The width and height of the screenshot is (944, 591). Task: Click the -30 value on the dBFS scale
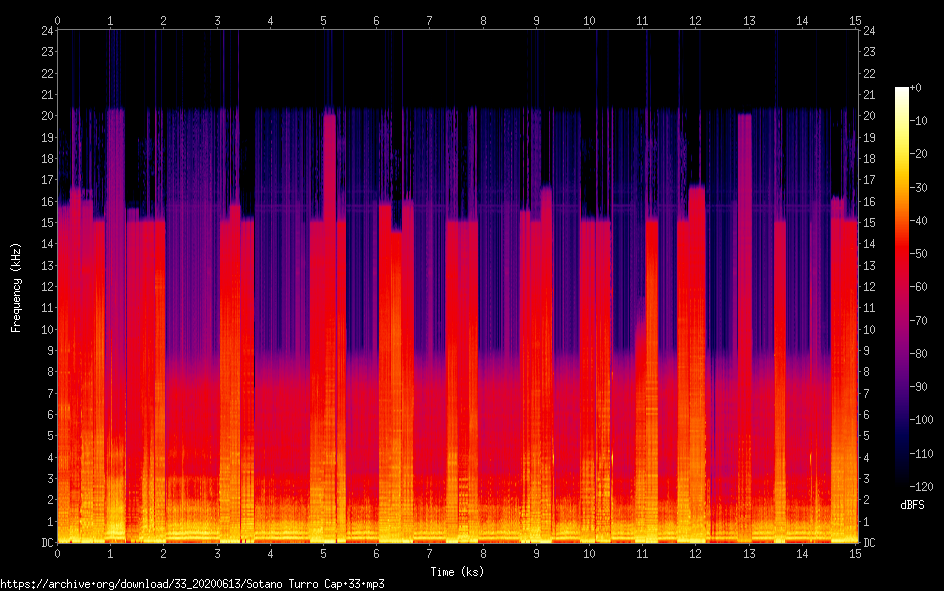[919, 188]
